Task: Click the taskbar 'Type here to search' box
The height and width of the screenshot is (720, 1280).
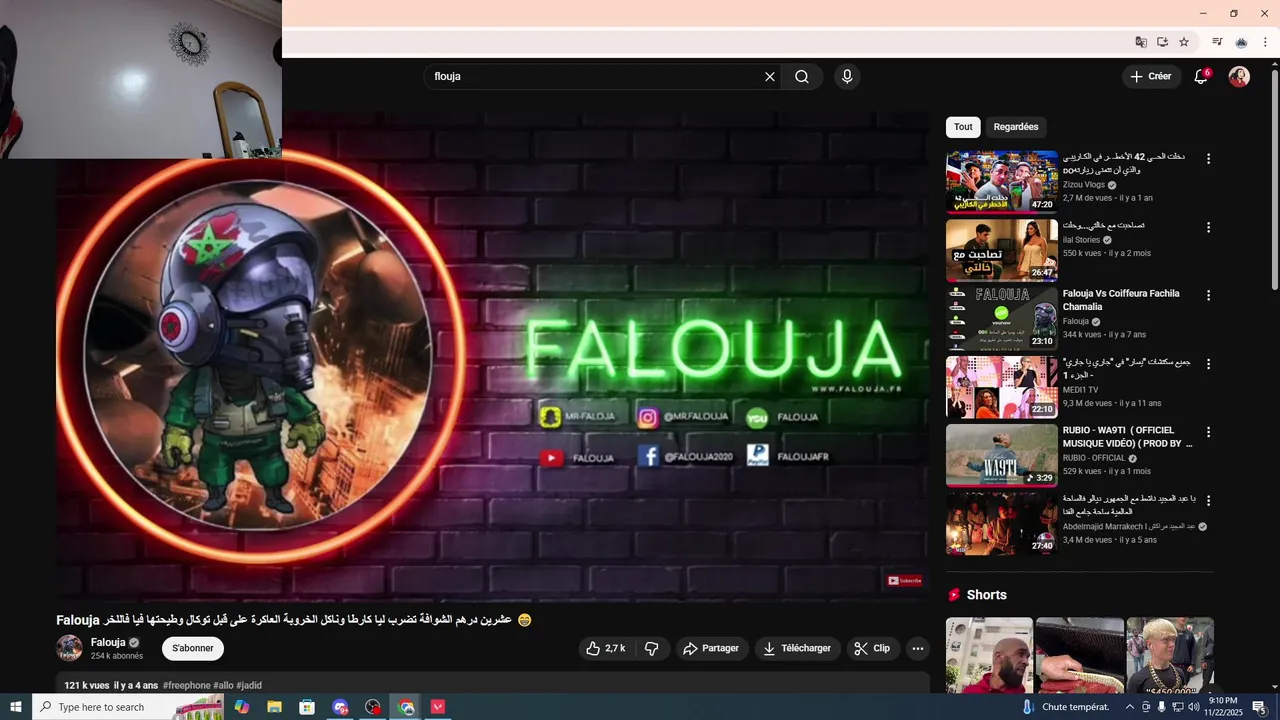Action: pos(128,707)
